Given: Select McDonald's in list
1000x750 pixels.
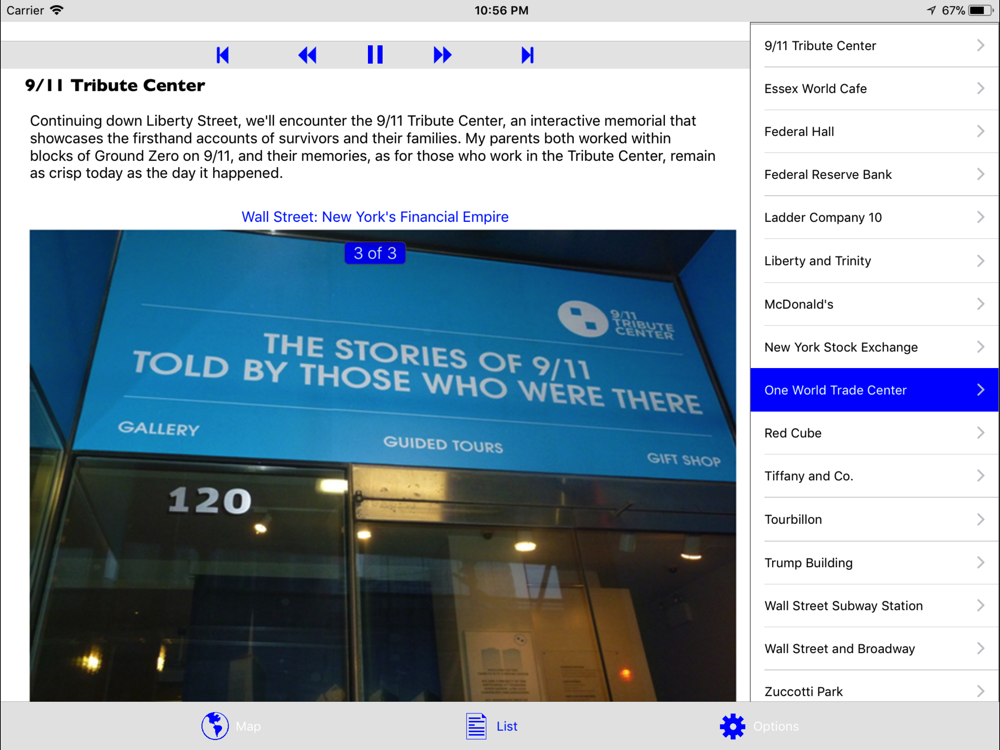Looking at the screenshot, I should click(x=875, y=304).
